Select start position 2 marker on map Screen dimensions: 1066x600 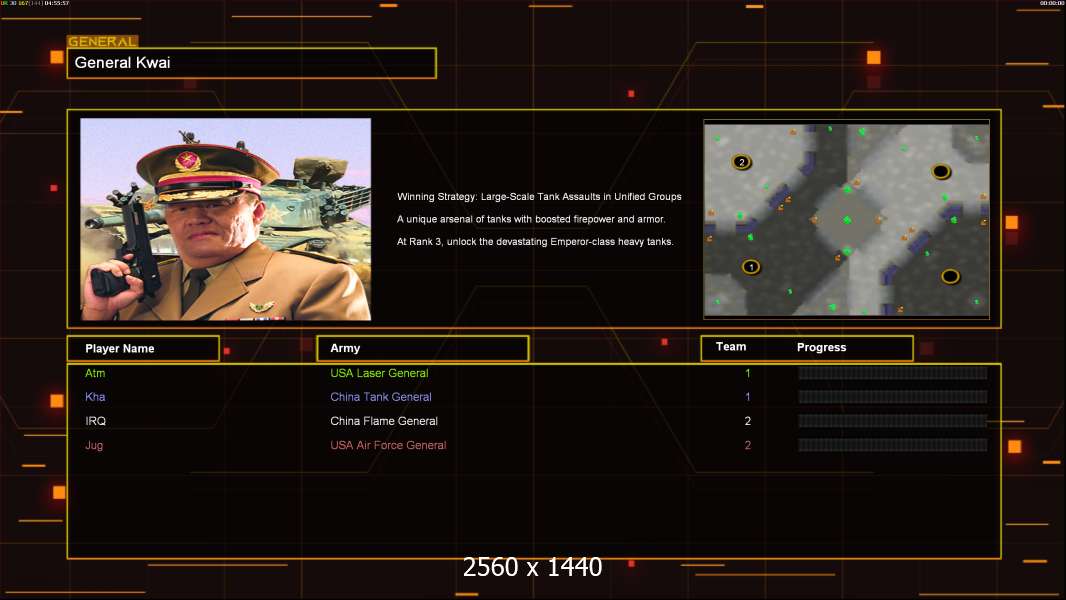click(x=742, y=162)
